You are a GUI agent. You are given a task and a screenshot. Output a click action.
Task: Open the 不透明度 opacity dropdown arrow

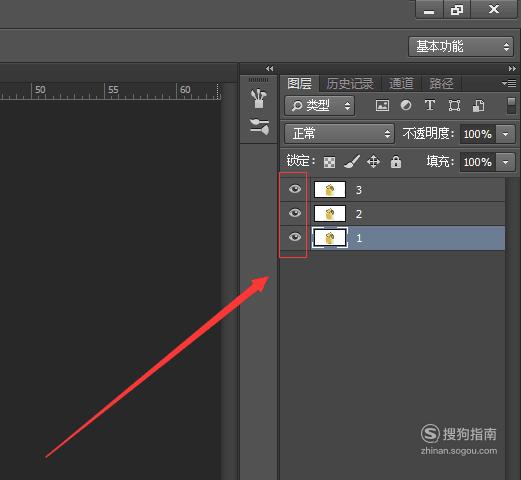(x=505, y=134)
